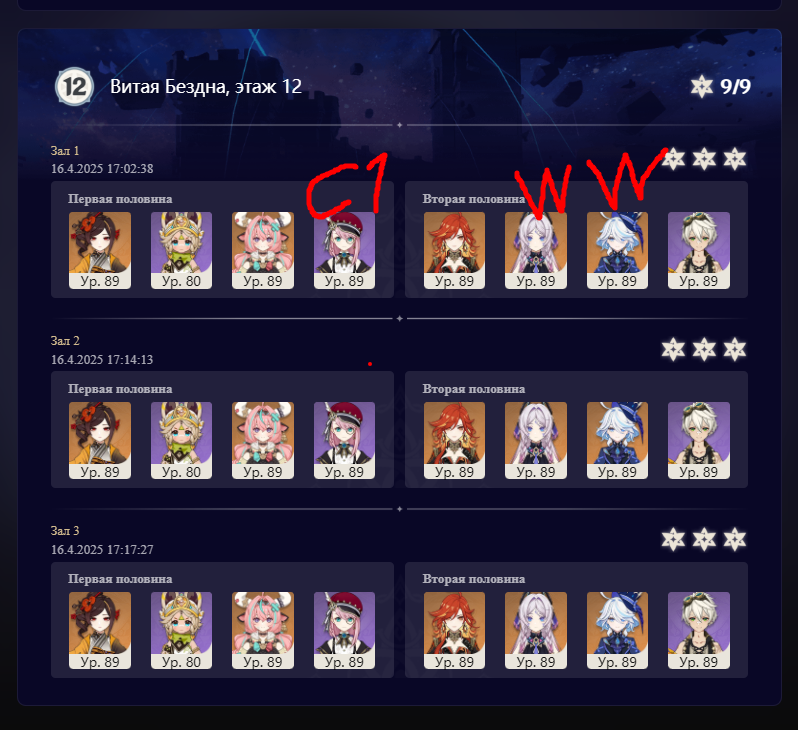Click the Ур. 80 character in Зал 3
This screenshot has height=730, width=798.
(x=181, y=630)
